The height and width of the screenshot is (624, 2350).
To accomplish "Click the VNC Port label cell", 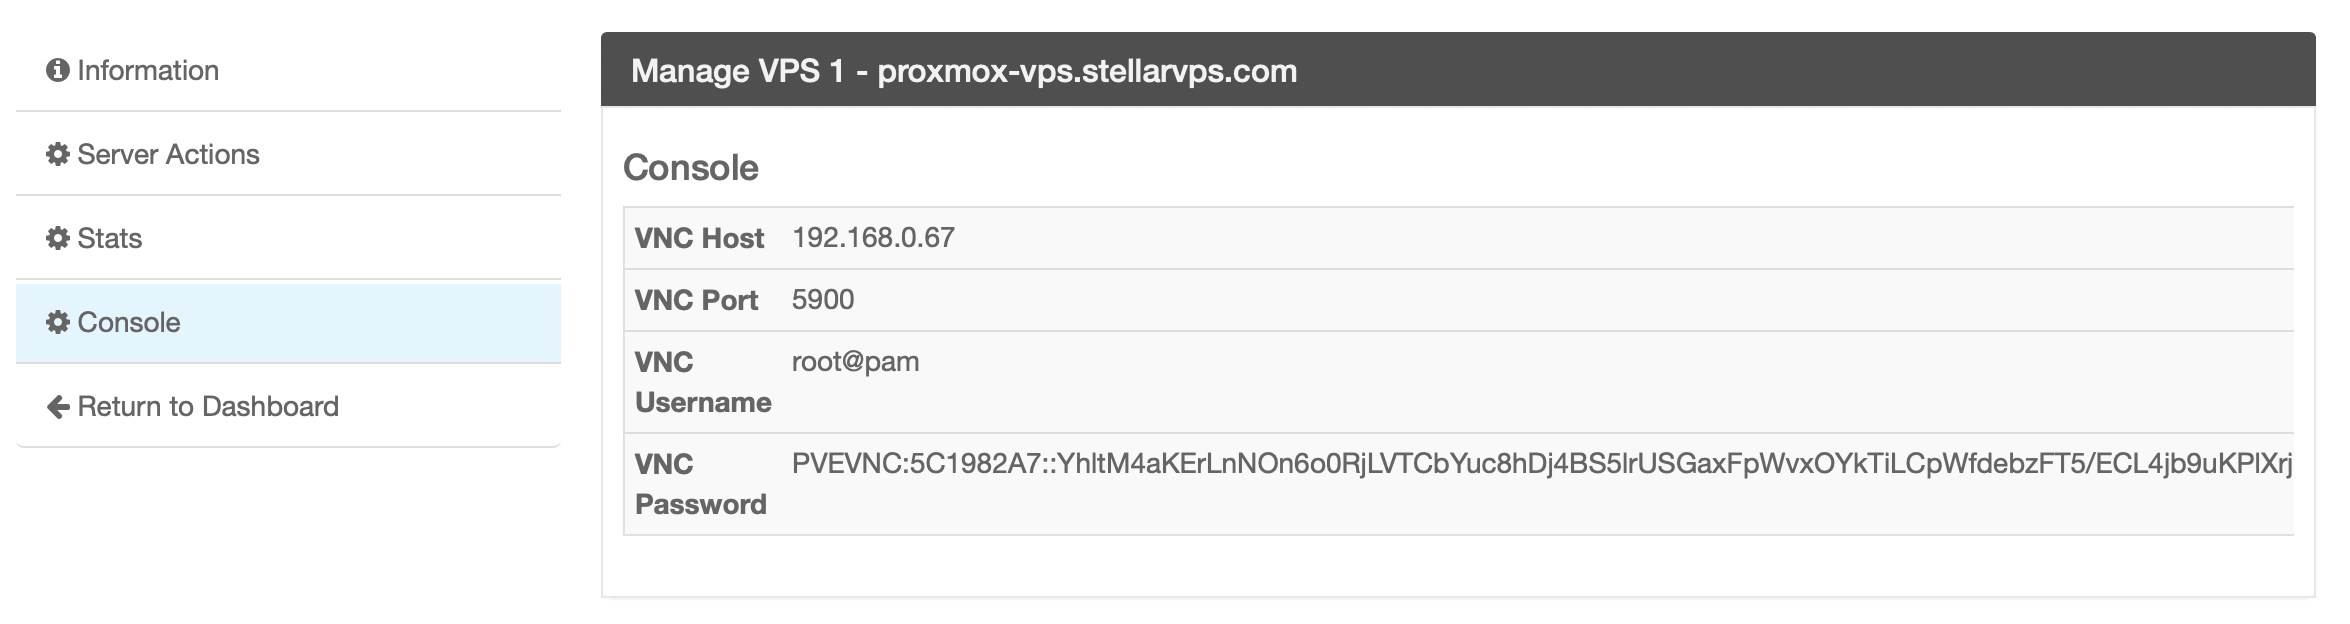I will (696, 300).
